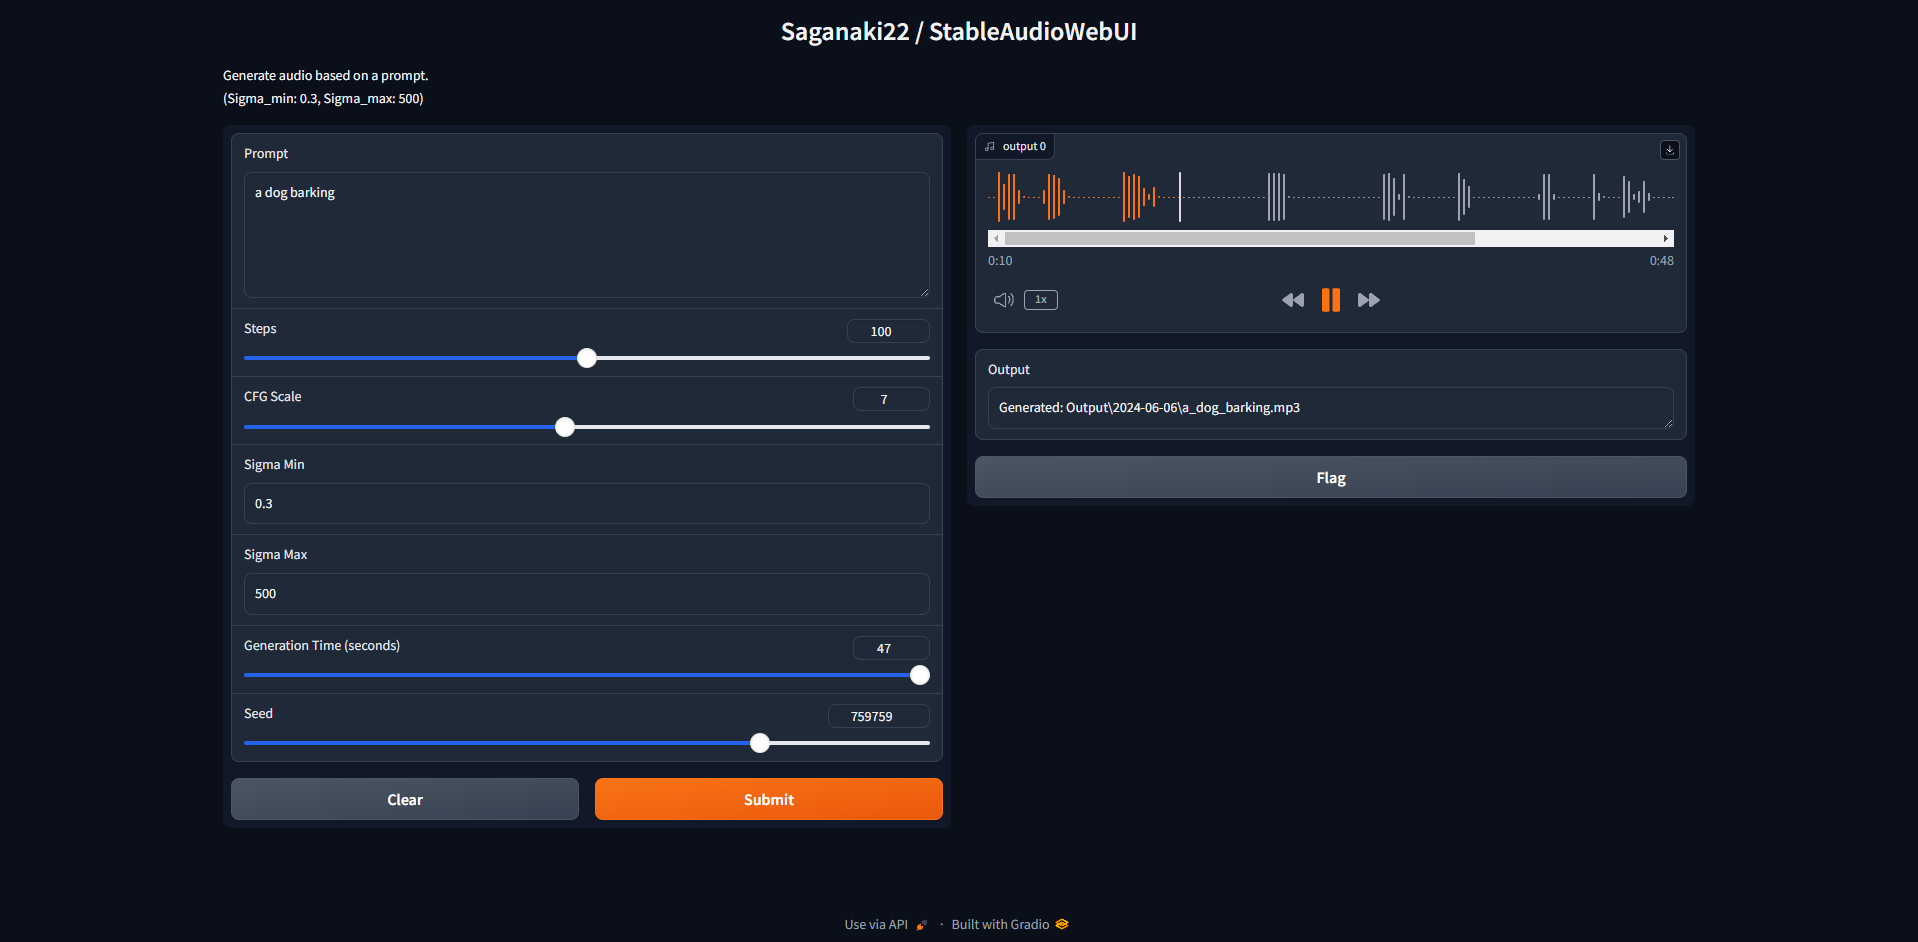Skip forward with the fast-forward icon
1918x942 pixels.
[1368, 300]
